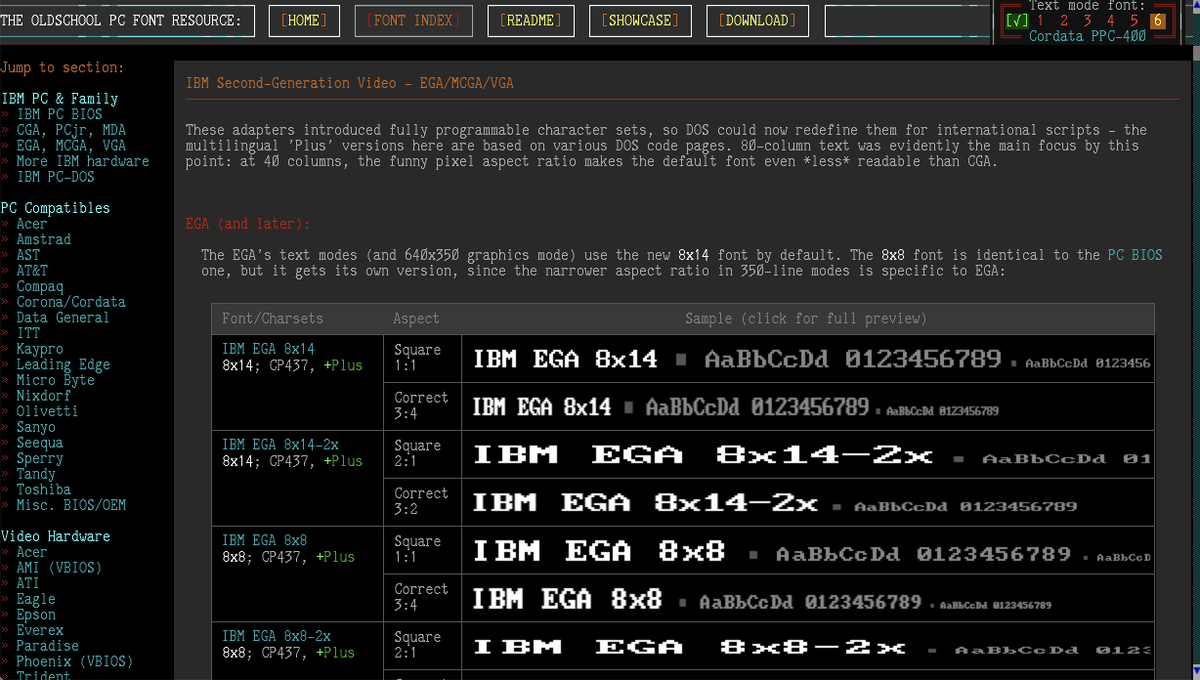Follow the PC BIOS link in paragraph
1200x680 pixels.
[x=1135, y=255]
